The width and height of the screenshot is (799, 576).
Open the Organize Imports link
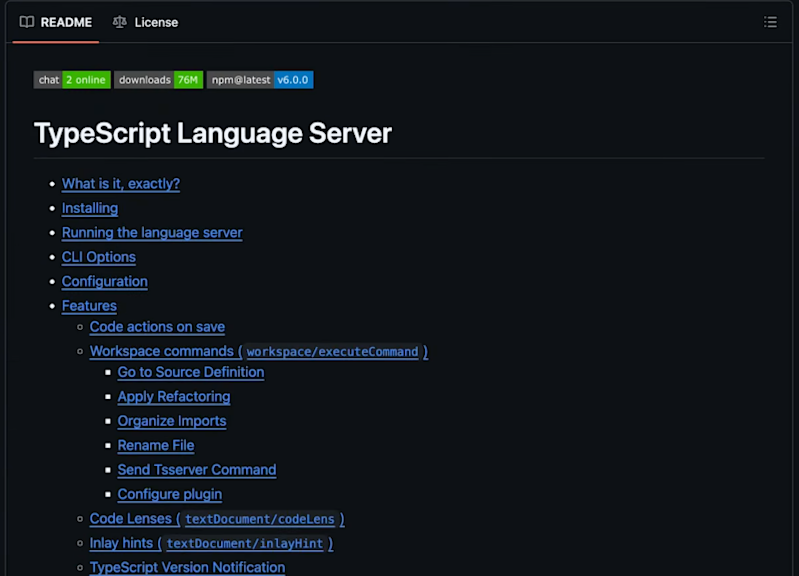(172, 421)
